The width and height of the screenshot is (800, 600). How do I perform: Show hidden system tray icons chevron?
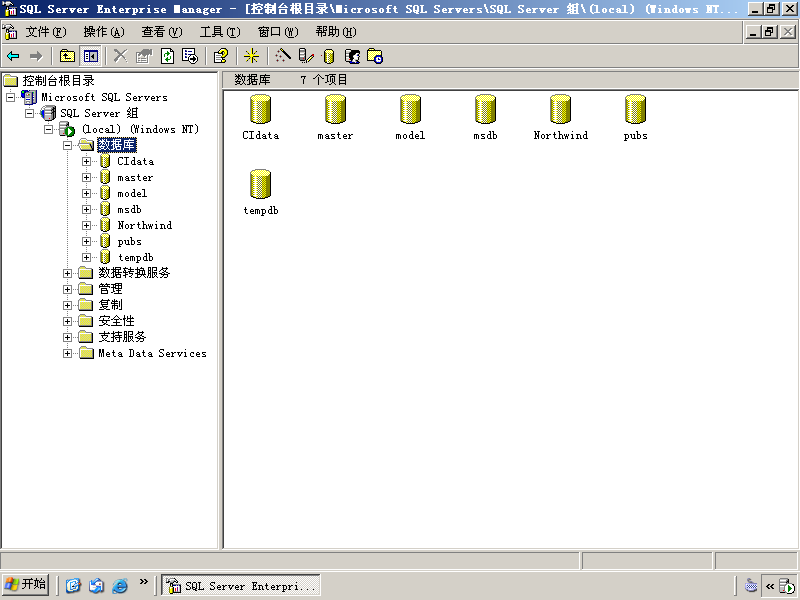click(x=770, y=586)
